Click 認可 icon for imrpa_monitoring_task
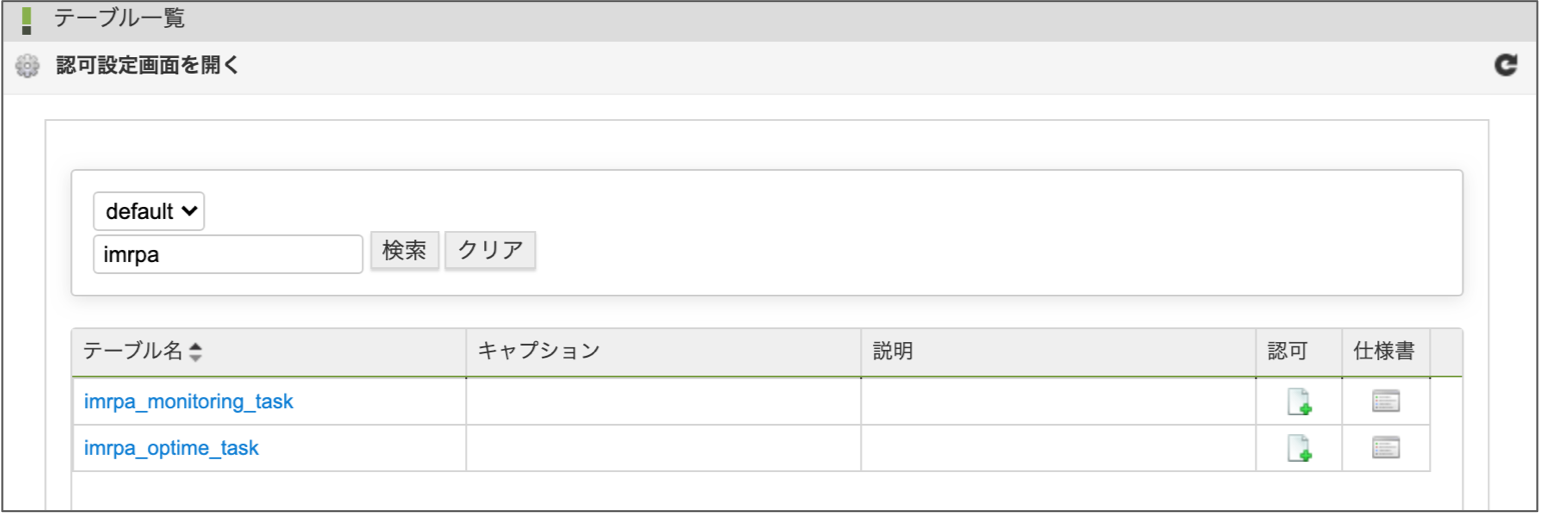This screenshot has height=518, width=1543. pyautogui.click(x=1299, y=402)
